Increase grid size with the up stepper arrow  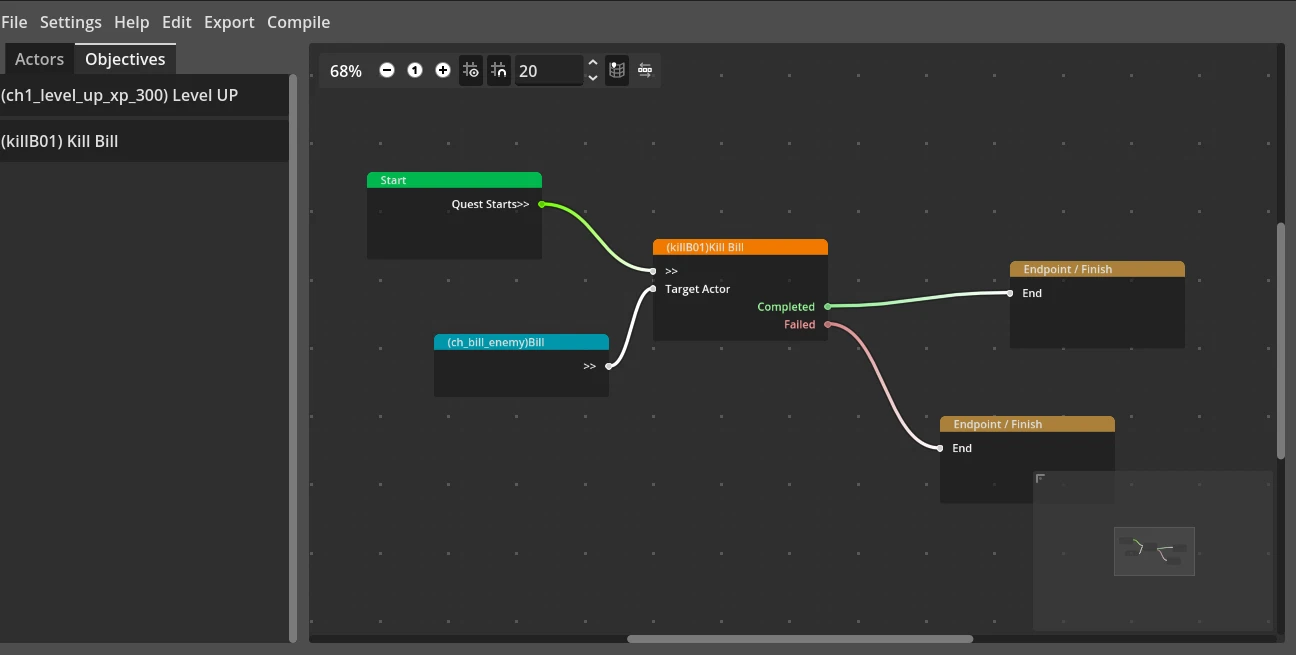pos(592,63)
